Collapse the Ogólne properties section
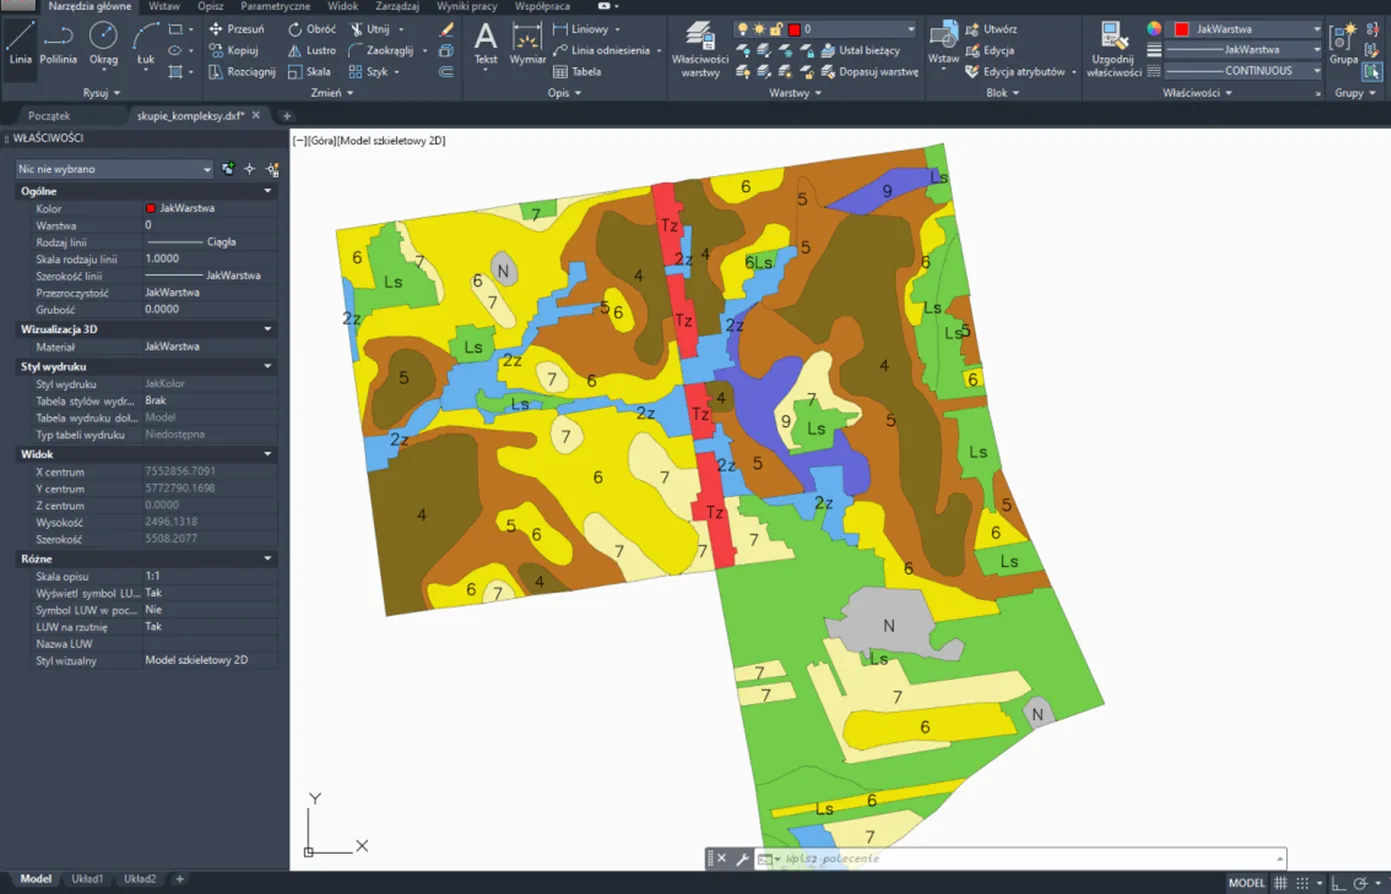The height and width of the screenshot is (894, 1391). (267, 191)
